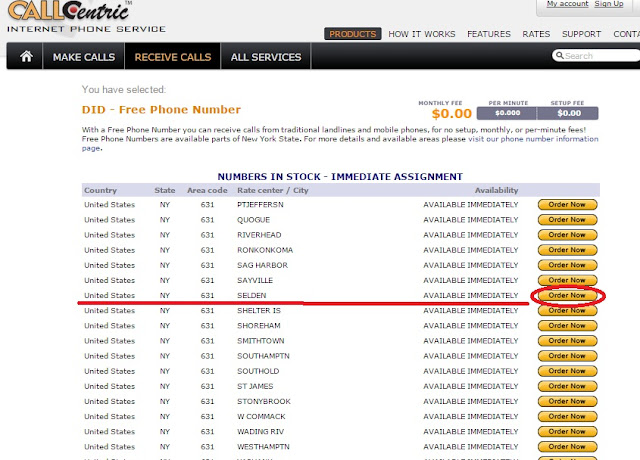
Task: Order Now for QUOGUE
Action: coord(567,220)
